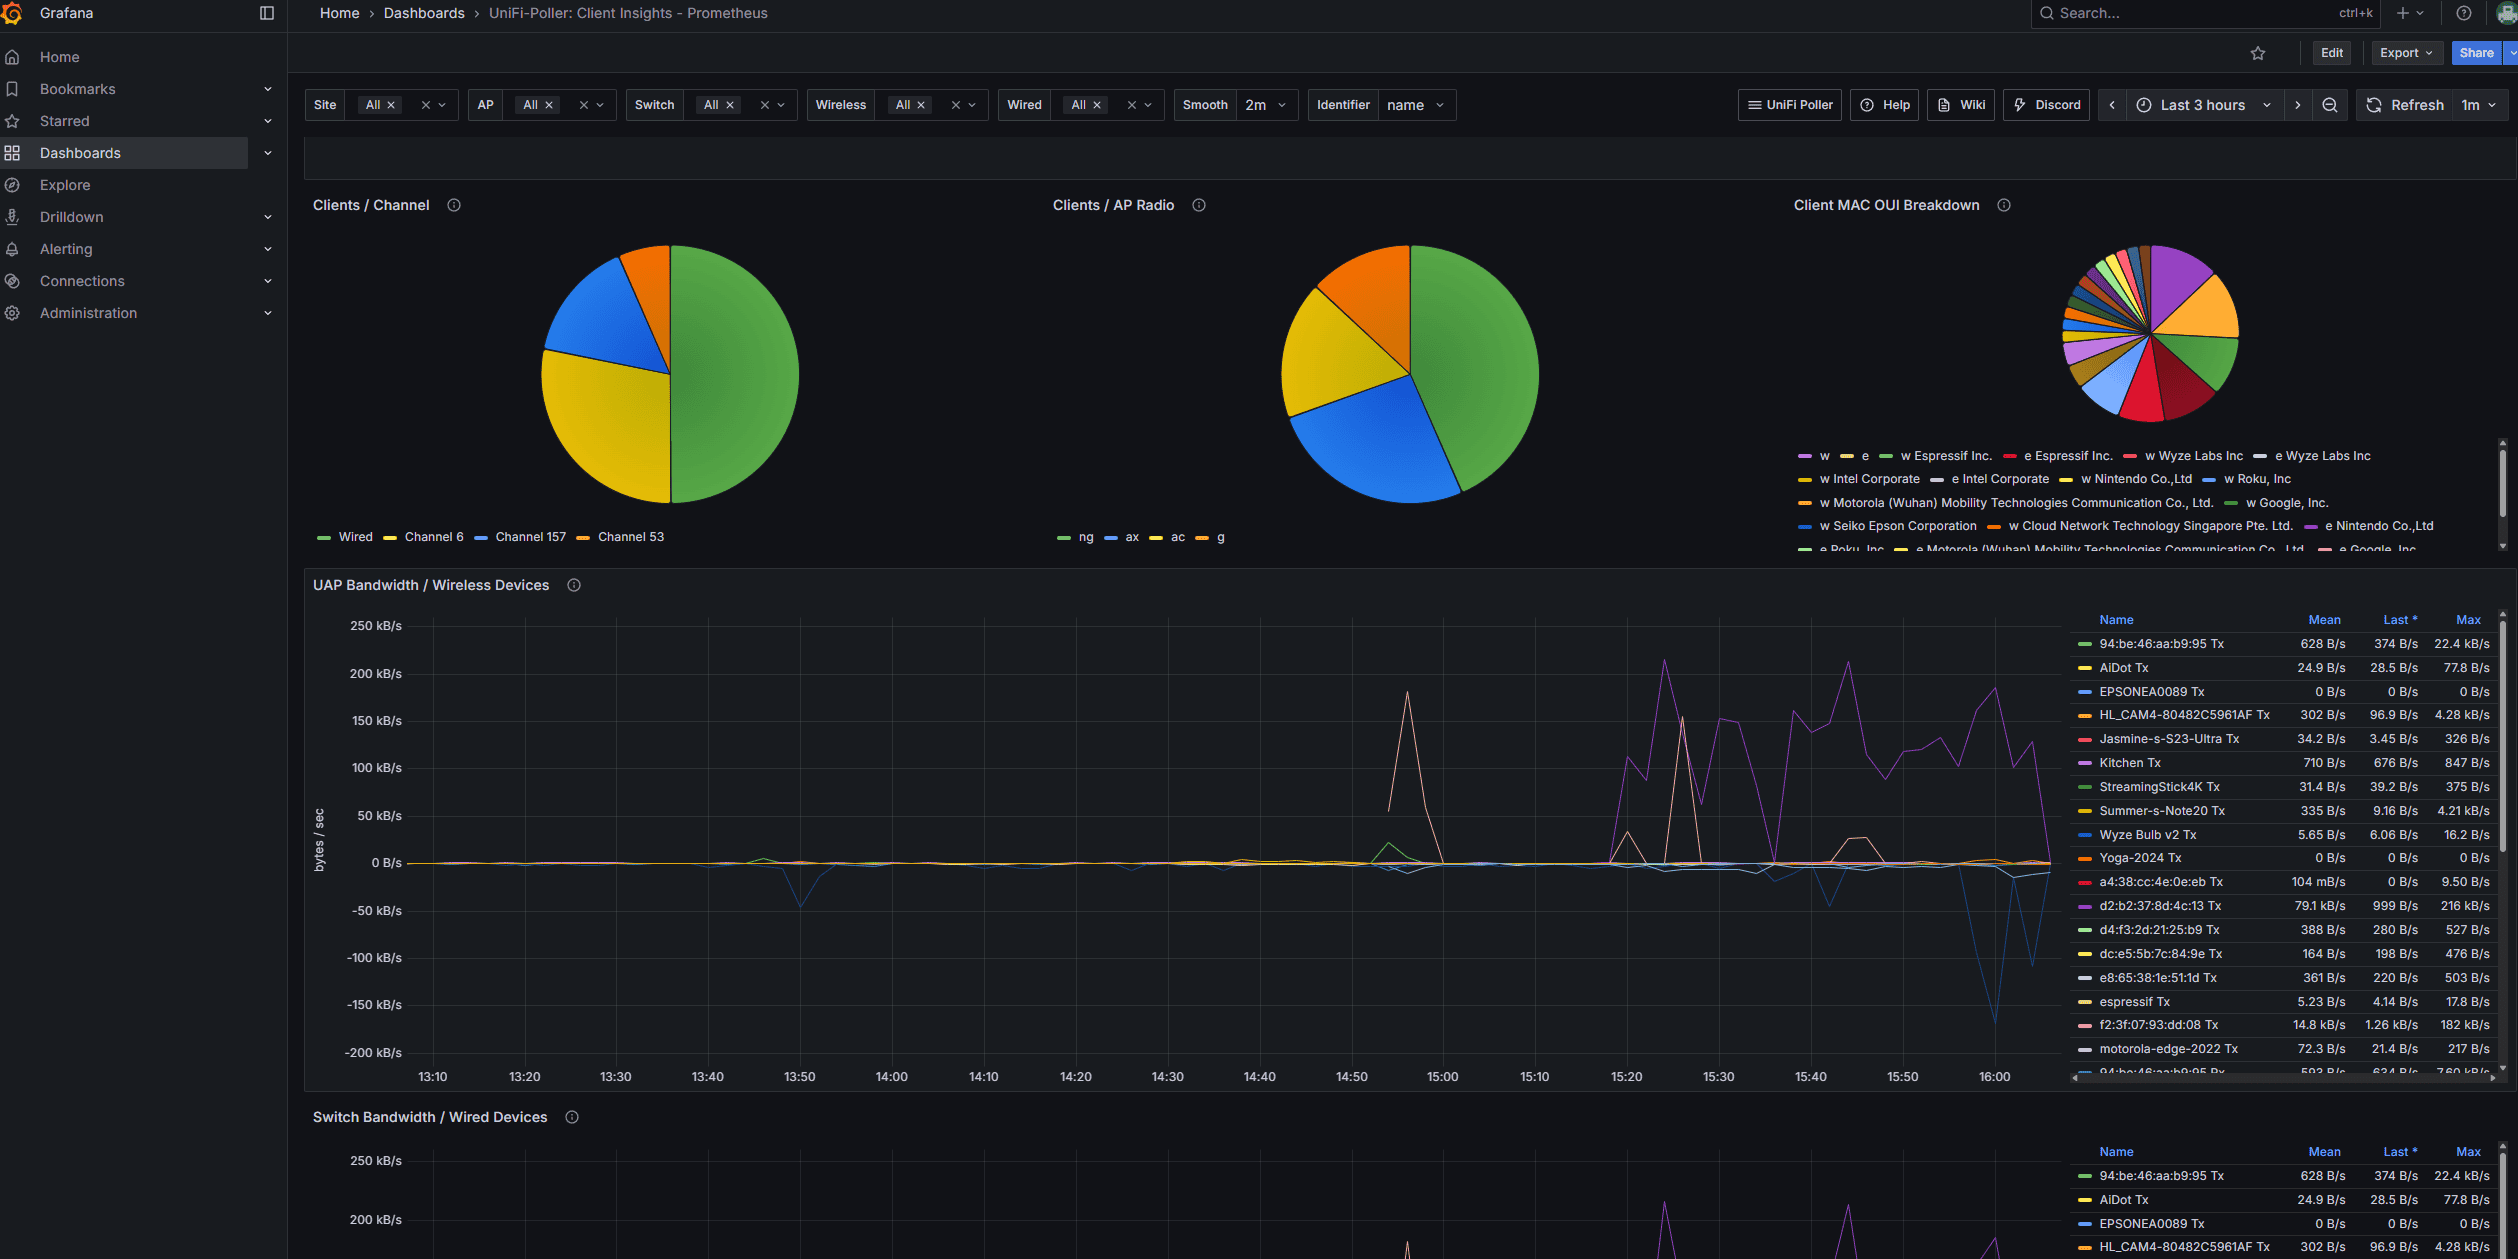Viewport: 2518px width, 1259px height.
Task: Expand the Starred section chevron
Action: pyautogui.click(x=268, y=121)
